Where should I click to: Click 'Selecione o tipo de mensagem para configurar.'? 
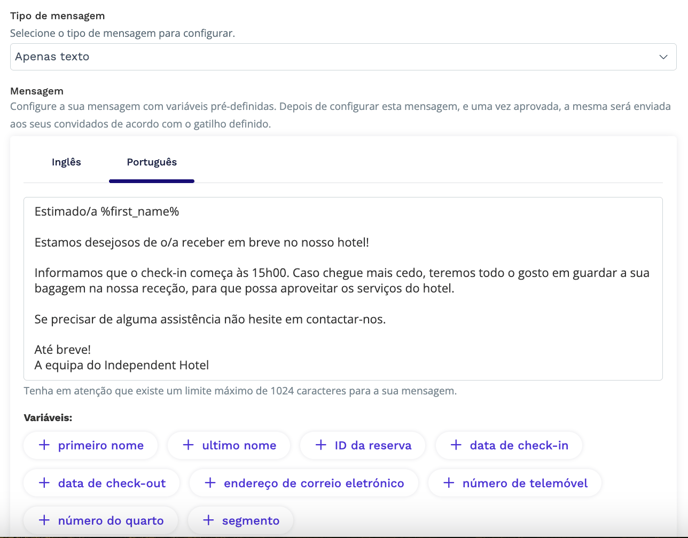coord(122,33)
